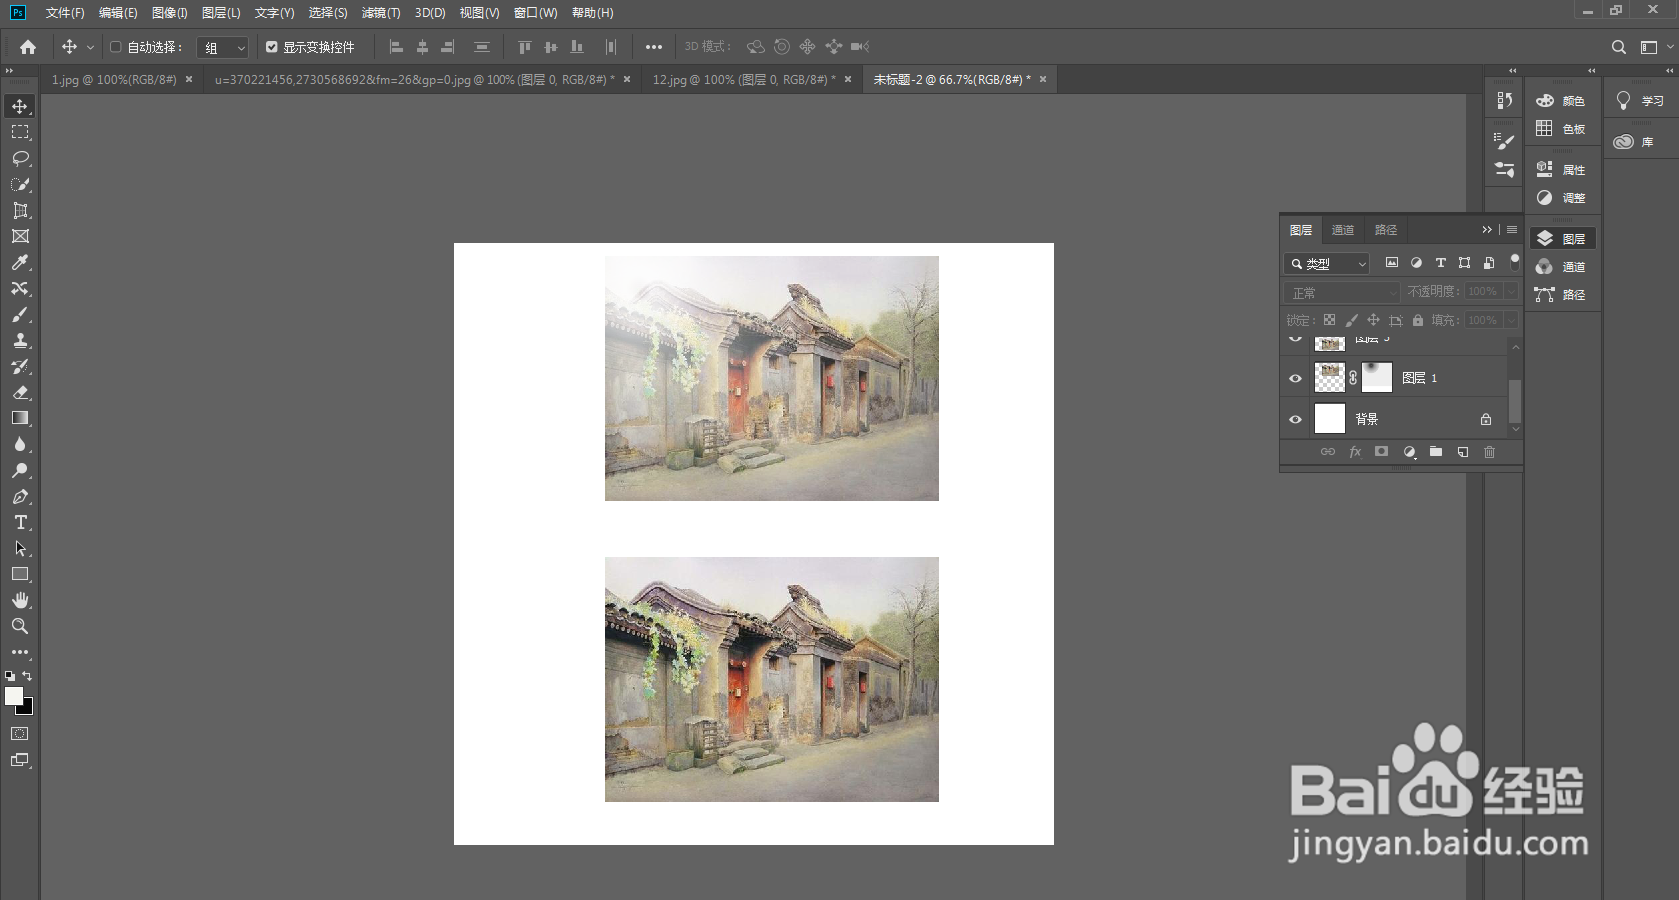The height and width of the screenshot is (900, 1679).
Task: Select the Pen tool
Action: pos(20,496)
